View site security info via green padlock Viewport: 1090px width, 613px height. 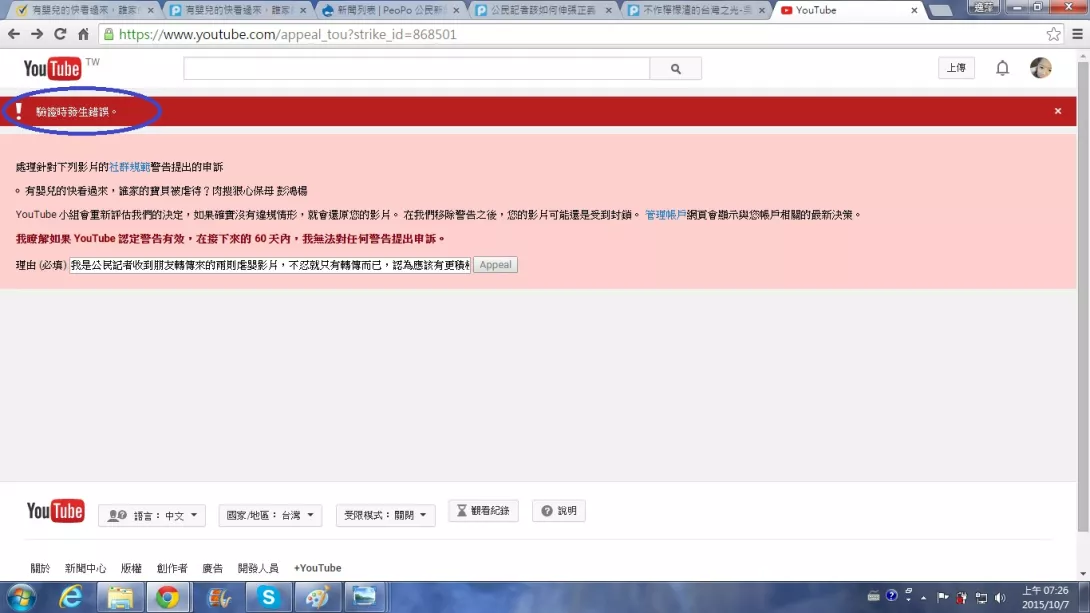point(108,34)
